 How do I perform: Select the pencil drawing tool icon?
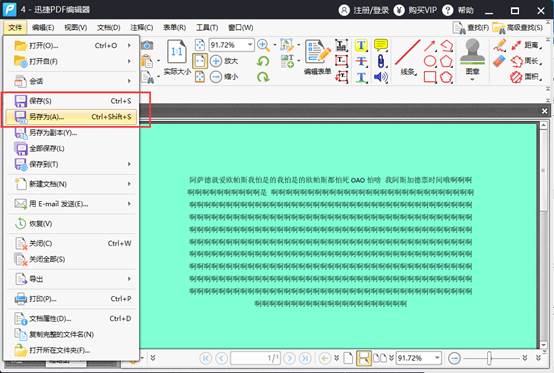click(500, 45)
